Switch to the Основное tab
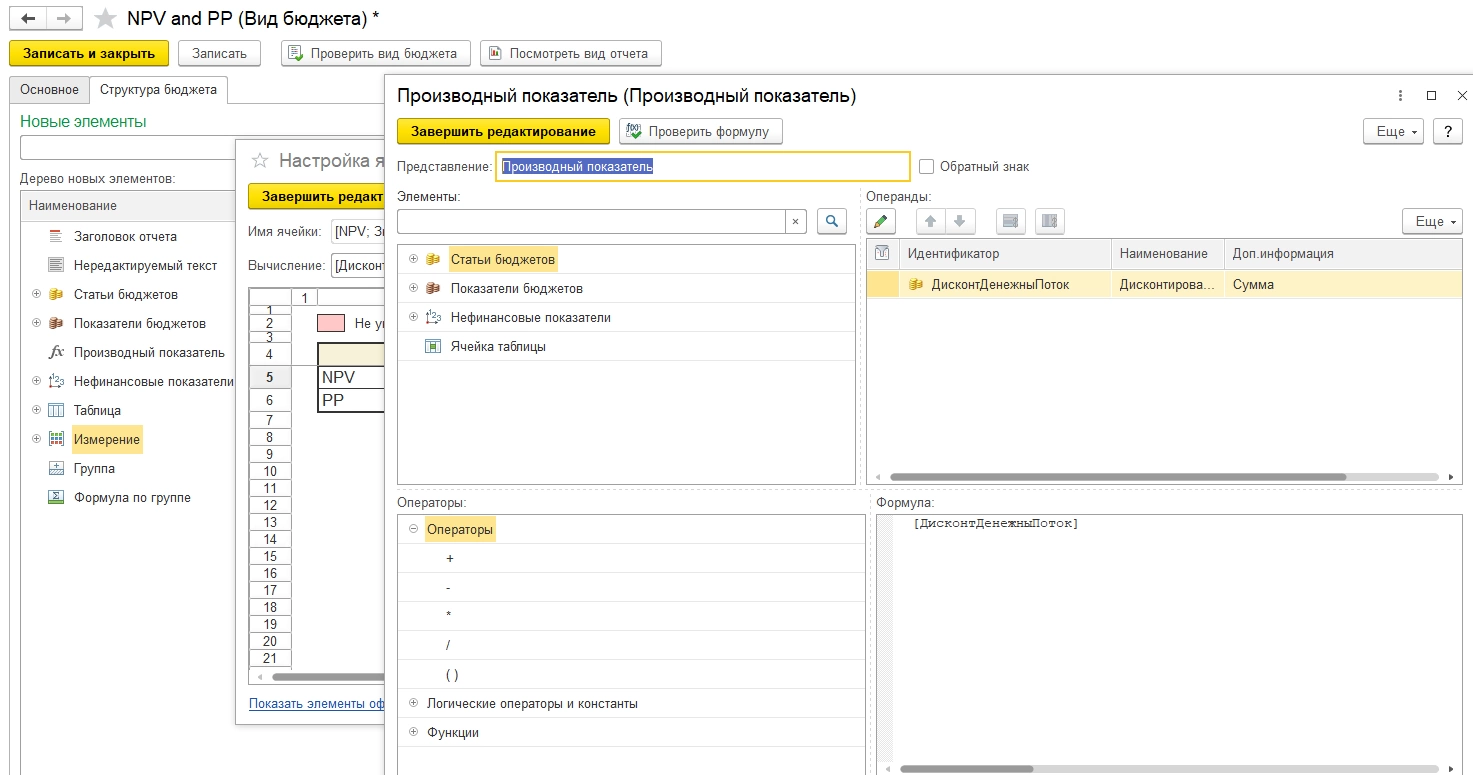 49,90
